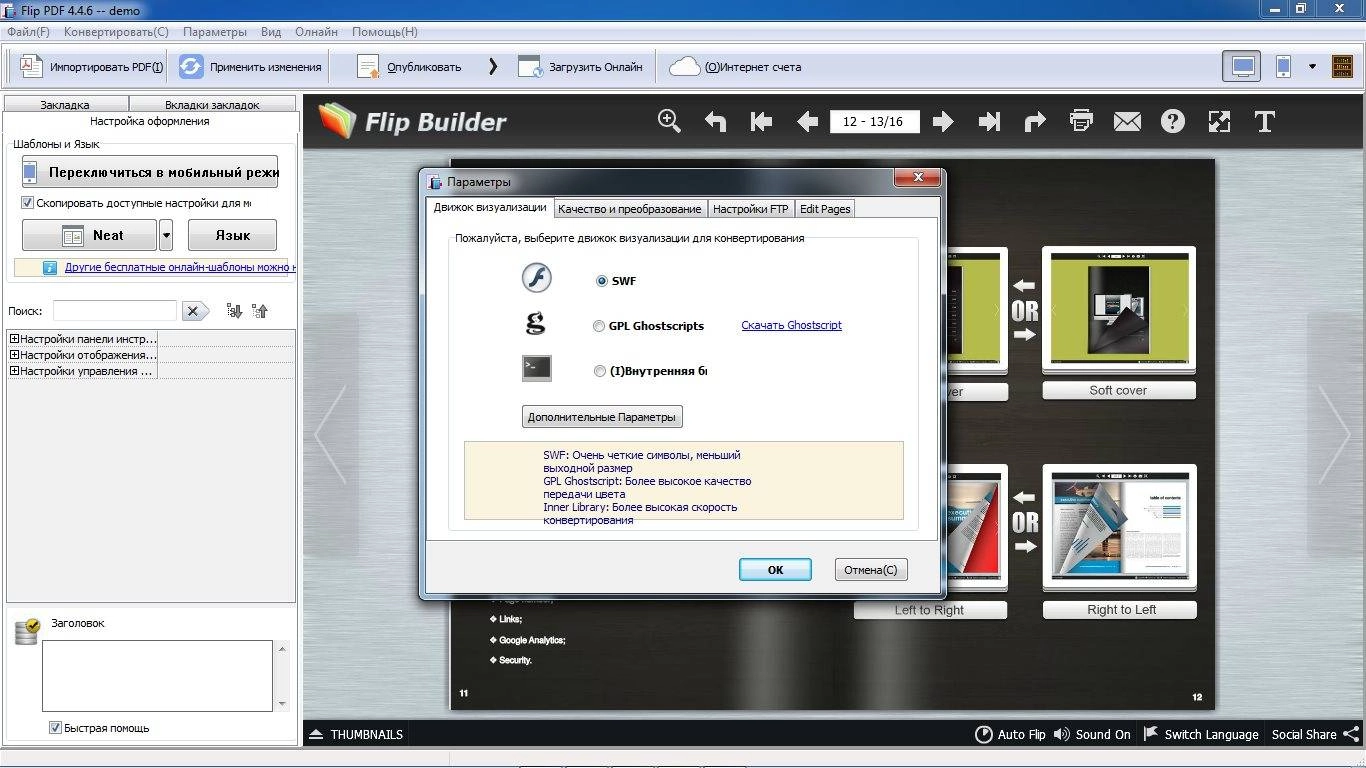Open the bookshelf icon at top right
This screenshot has height=768, width=1366.
pyautogui.click(x=1343, y=67)
